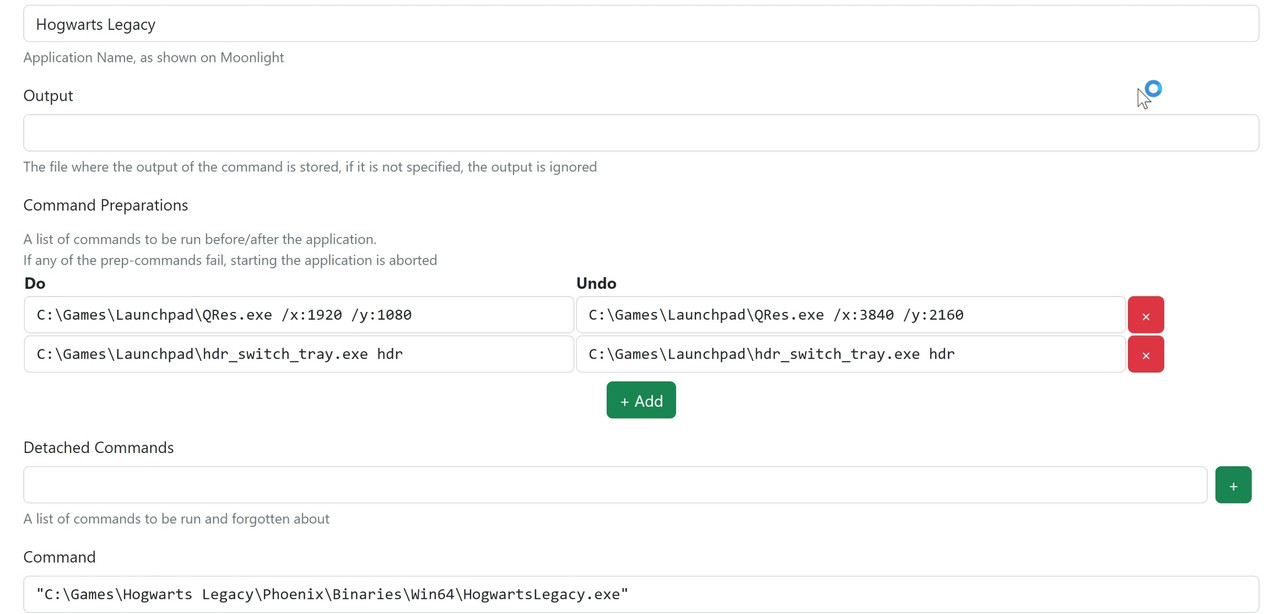Click the green + Add button
This screenshot has width=1280, height=614.
(x=641, y=400)
